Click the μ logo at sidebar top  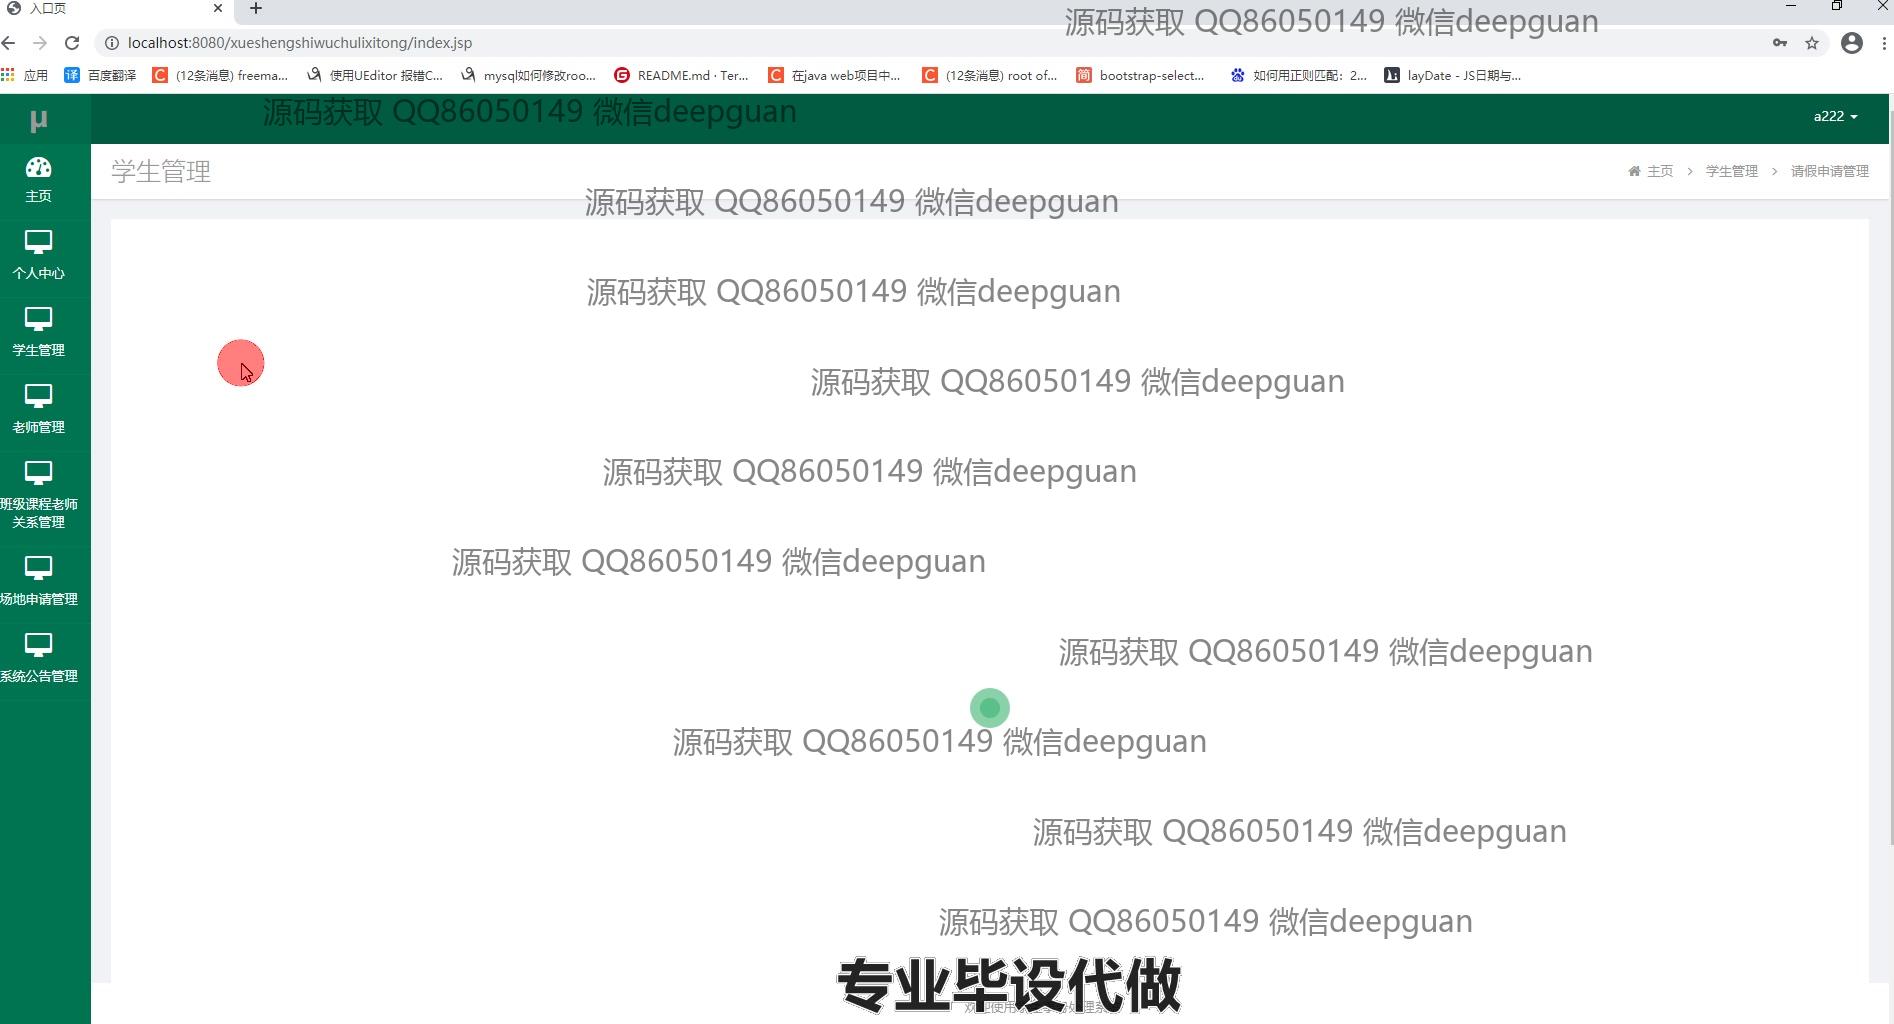38,121
